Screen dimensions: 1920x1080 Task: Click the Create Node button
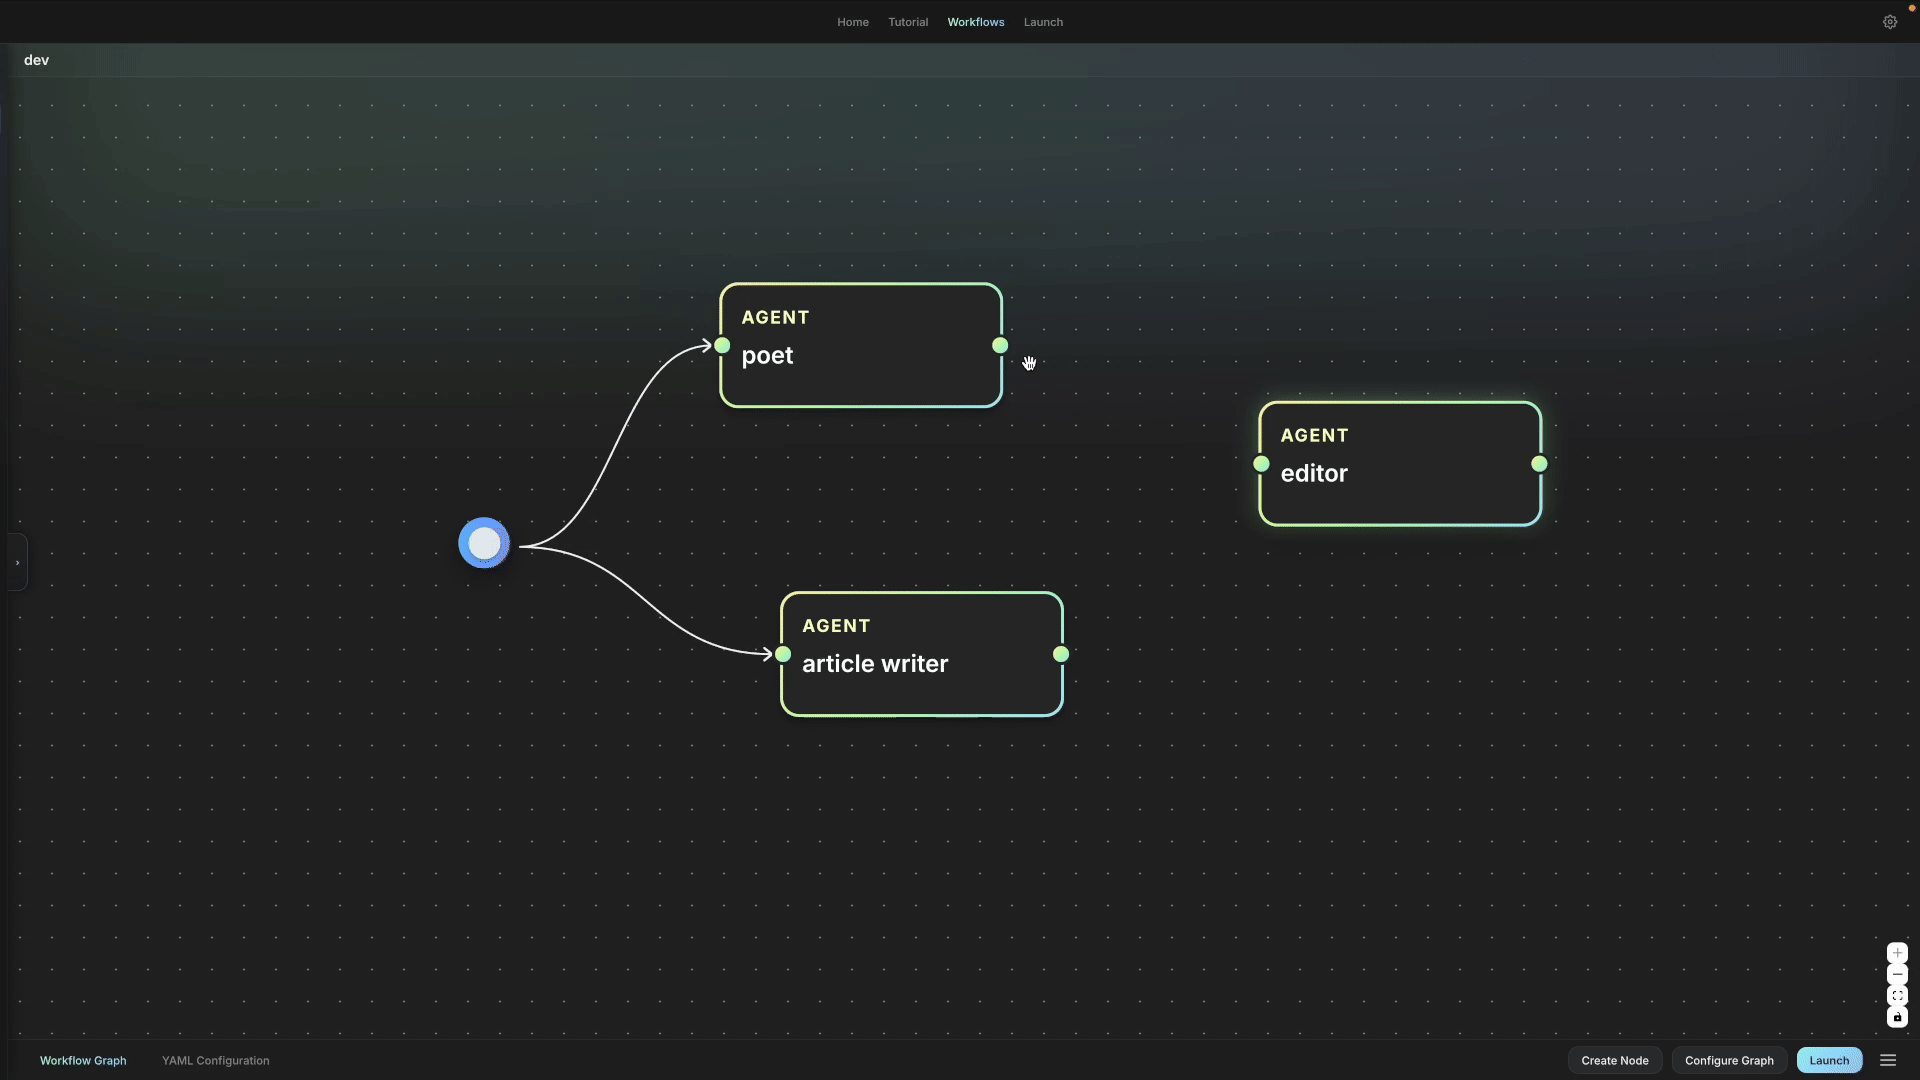click(1615, 1061)
